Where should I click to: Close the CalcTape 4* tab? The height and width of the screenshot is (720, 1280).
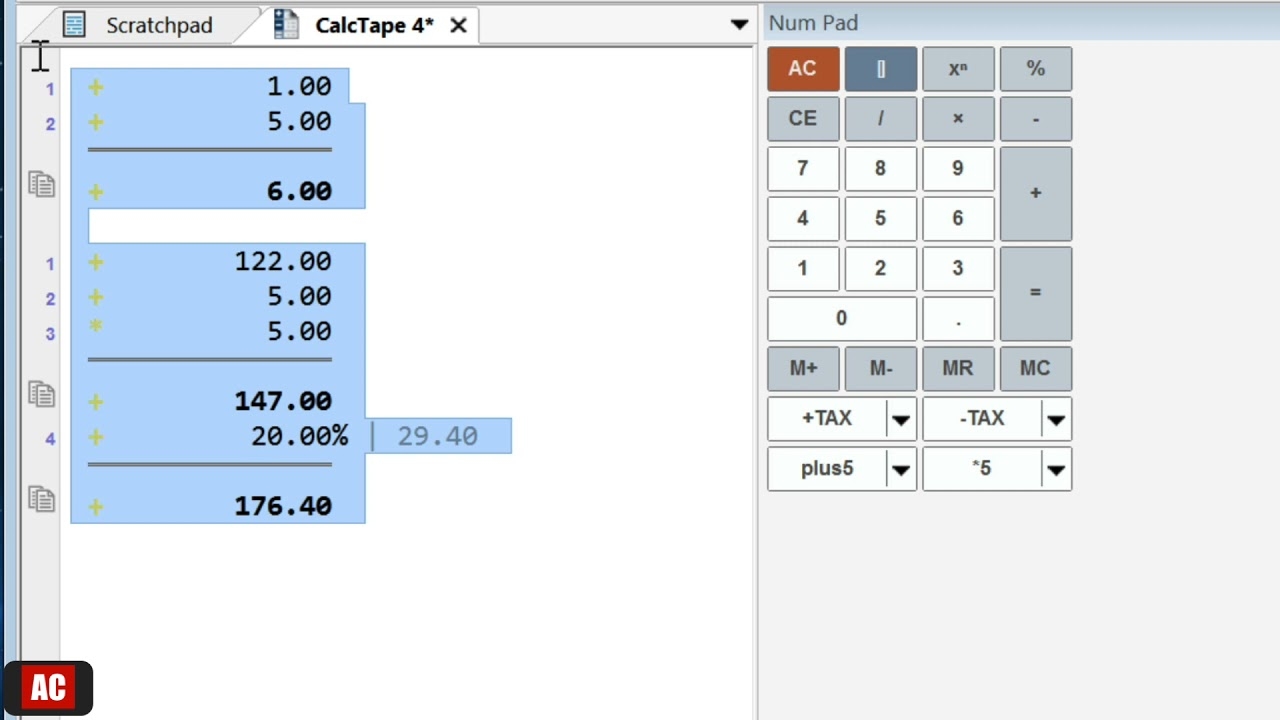point(458,26)
